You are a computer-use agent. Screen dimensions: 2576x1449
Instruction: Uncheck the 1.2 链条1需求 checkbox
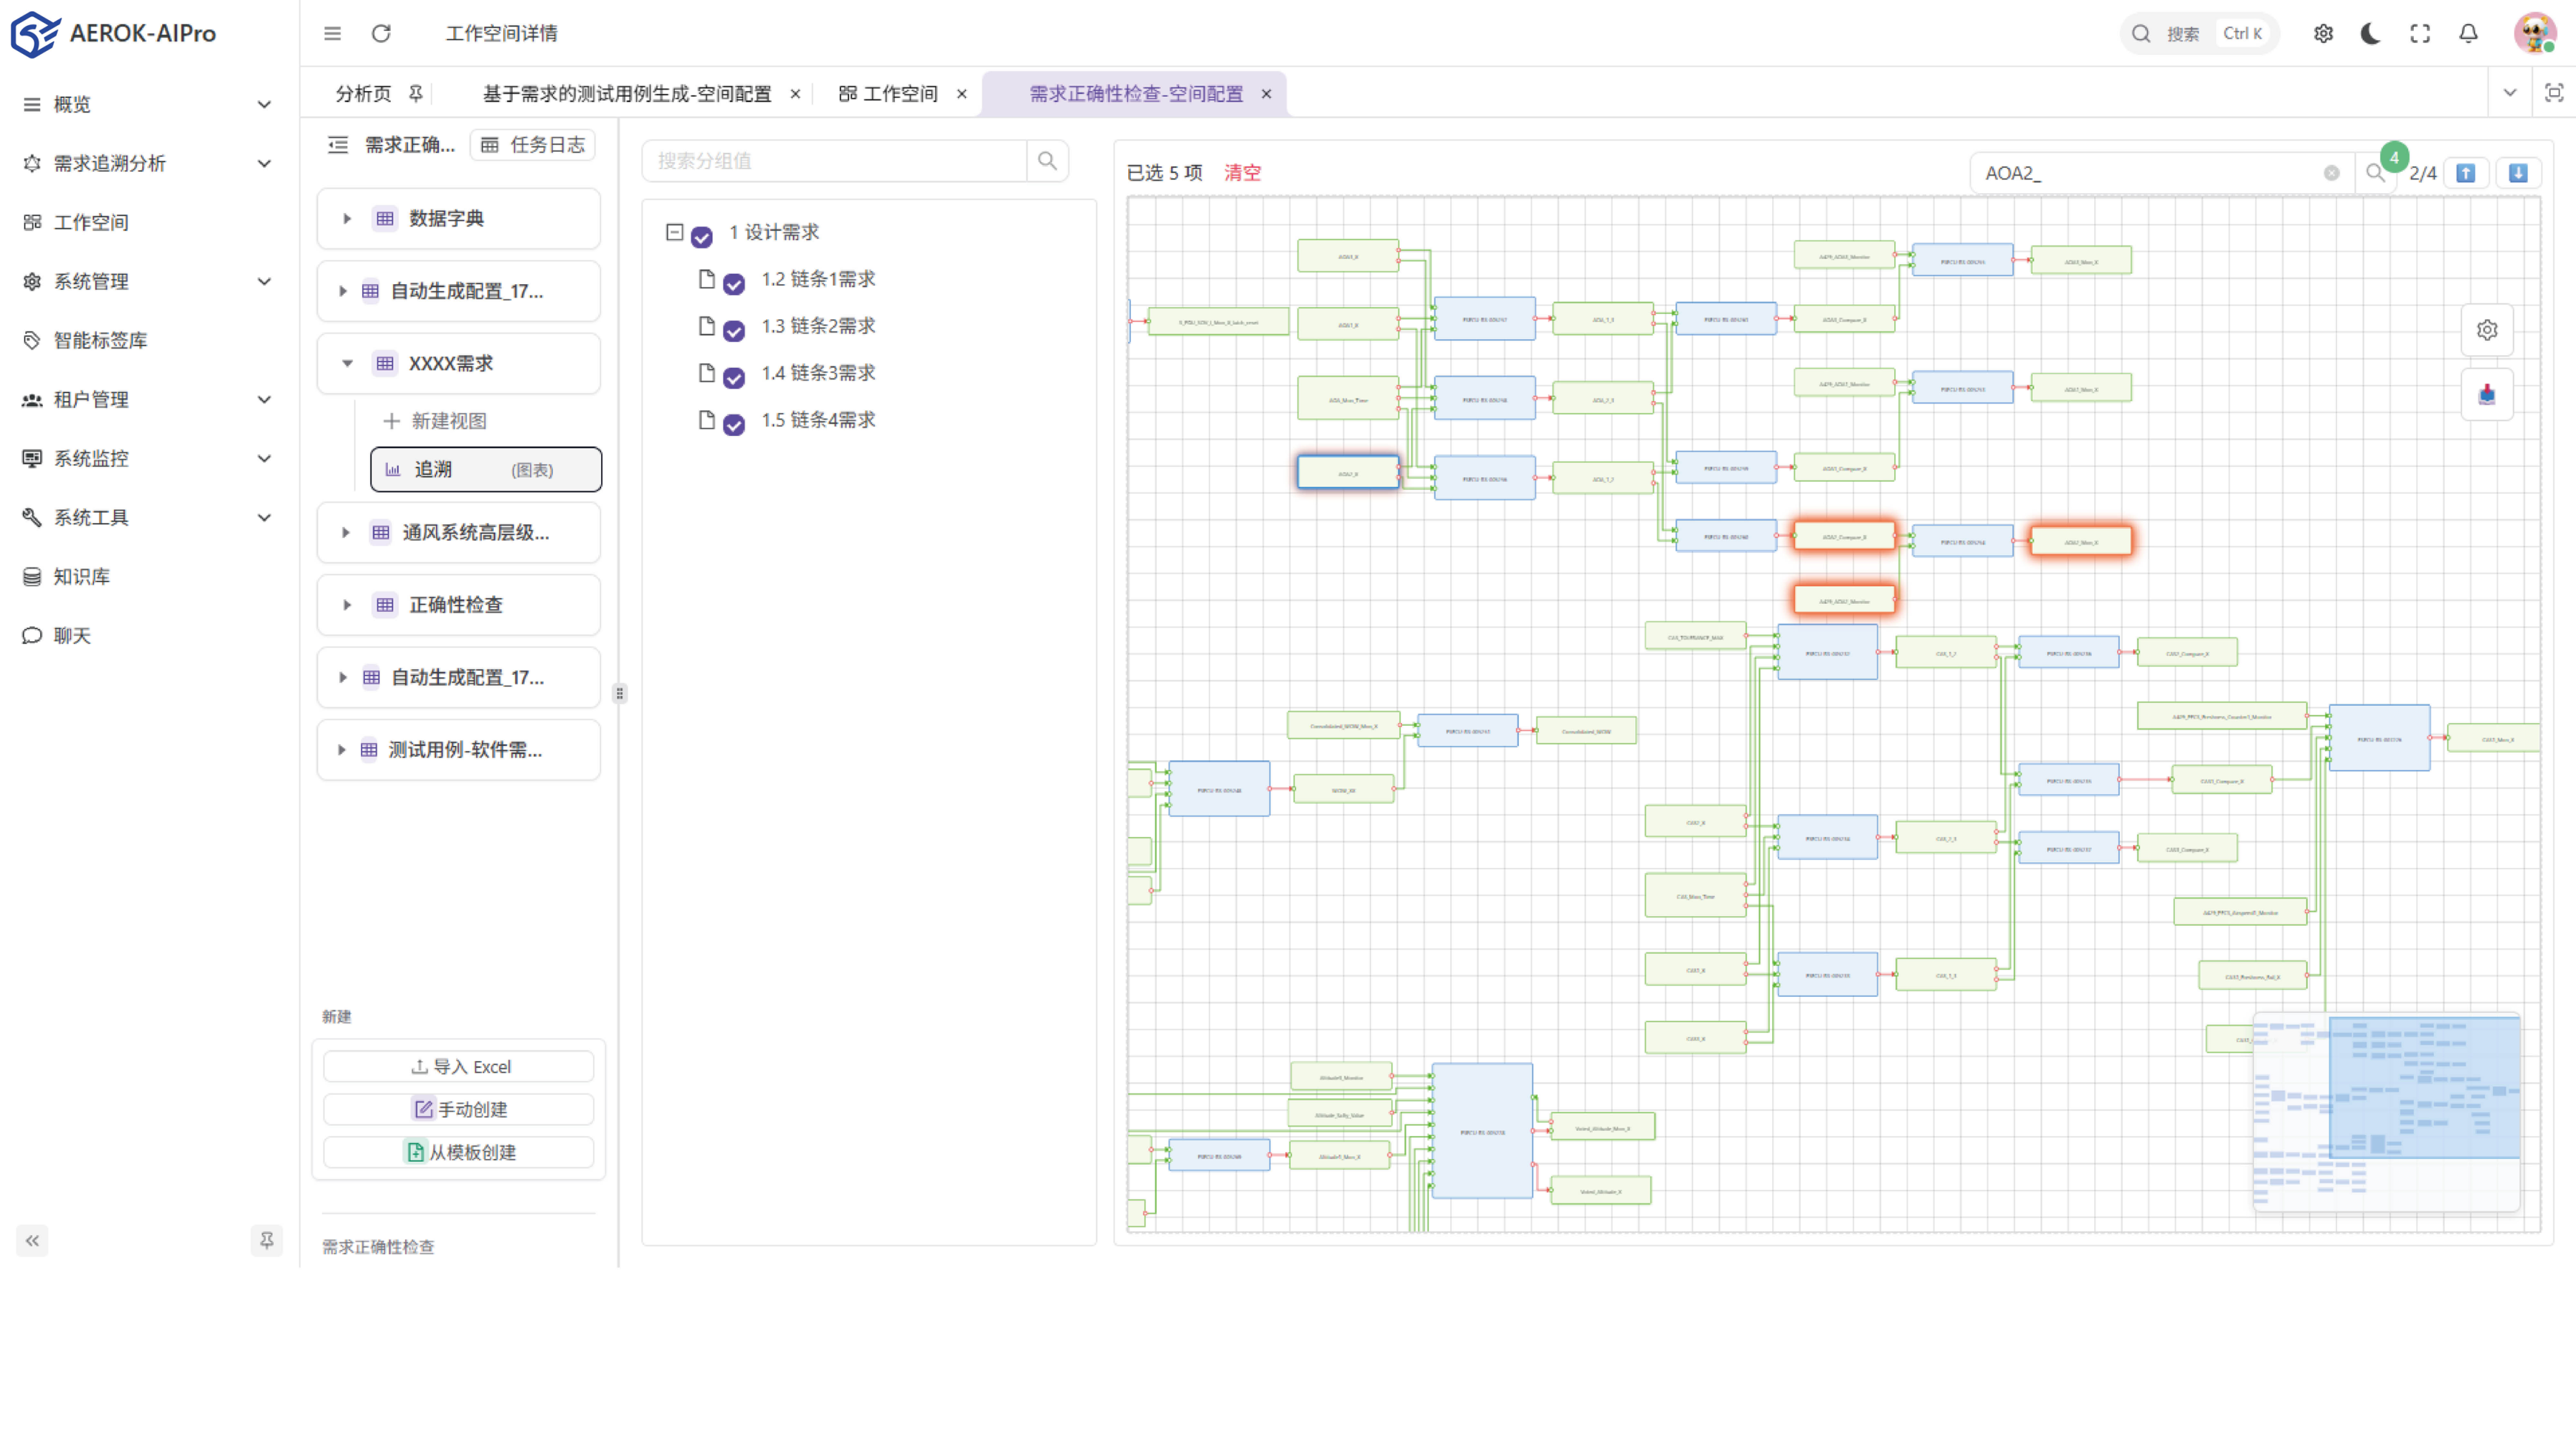point(734,284)
